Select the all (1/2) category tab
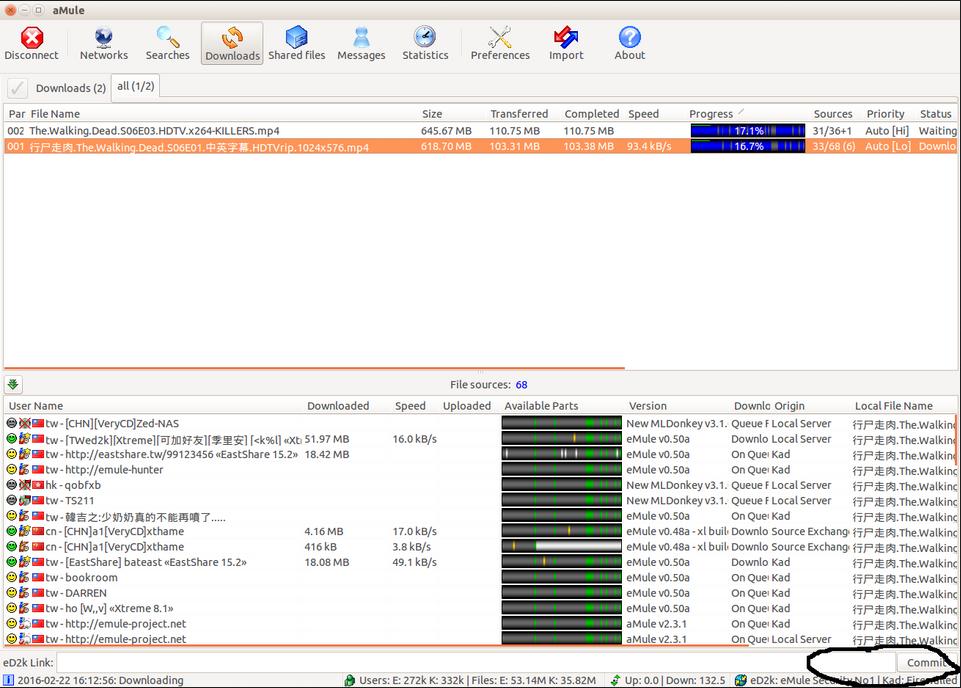The height and width of the screenshot is (688, 961). point(135,87)
